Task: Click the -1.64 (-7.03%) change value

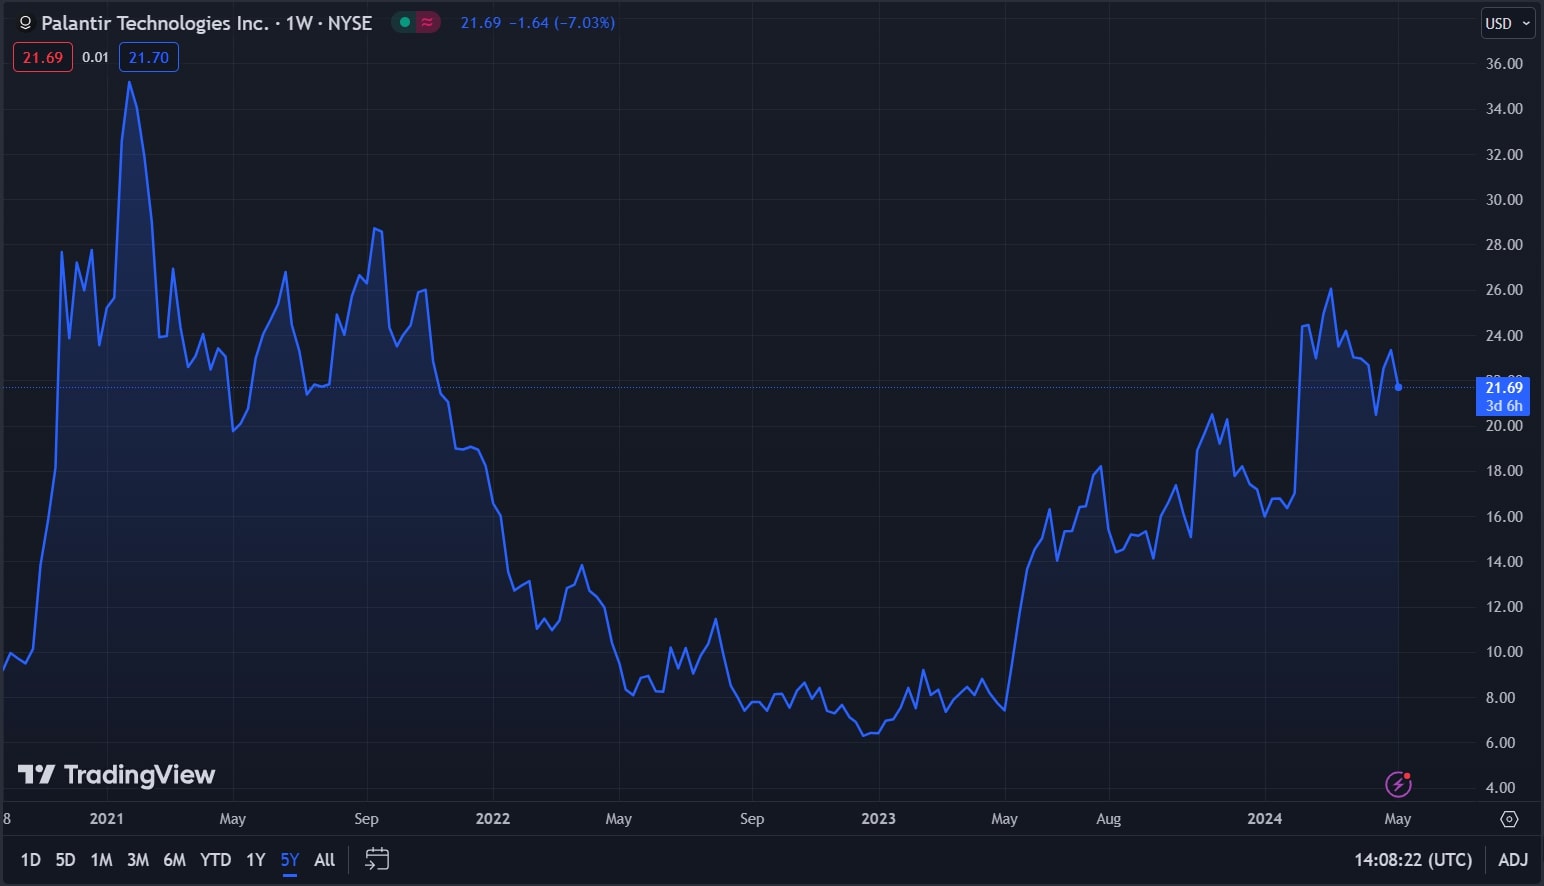Action: tap(562, 22)
